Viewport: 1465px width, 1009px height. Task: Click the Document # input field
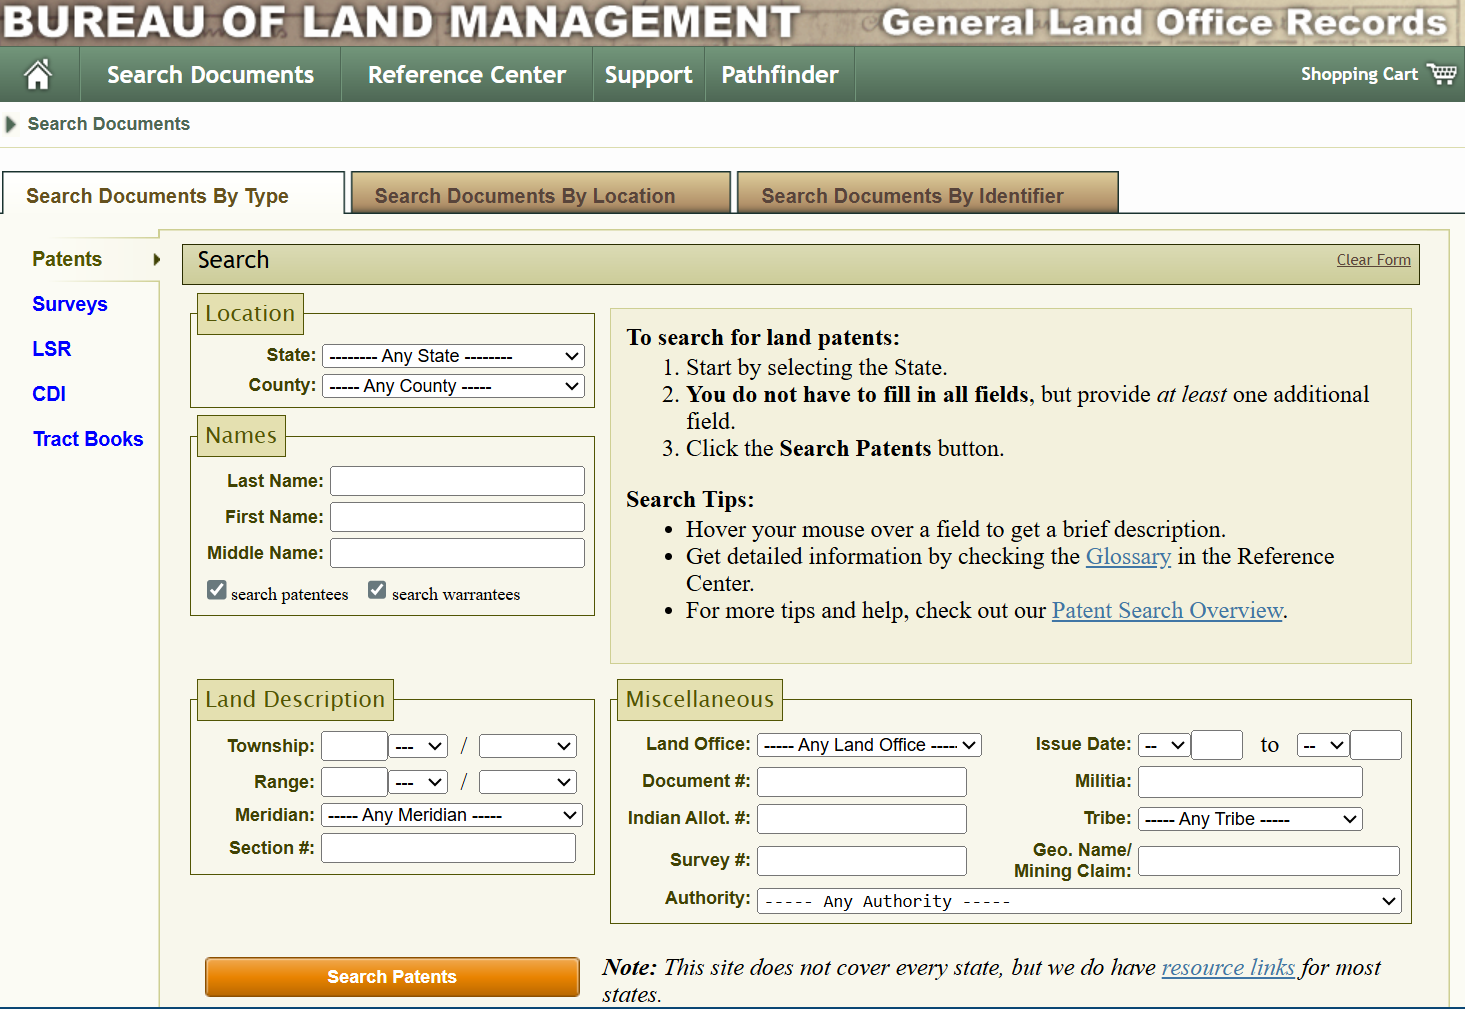click(x=862, y=782)
